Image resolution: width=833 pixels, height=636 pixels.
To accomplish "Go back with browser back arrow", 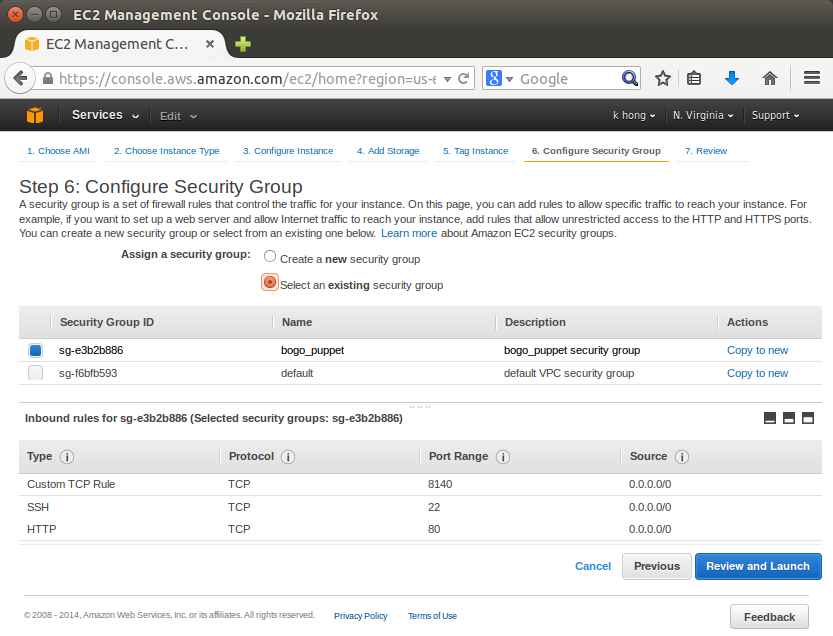I will click(20, 79).
